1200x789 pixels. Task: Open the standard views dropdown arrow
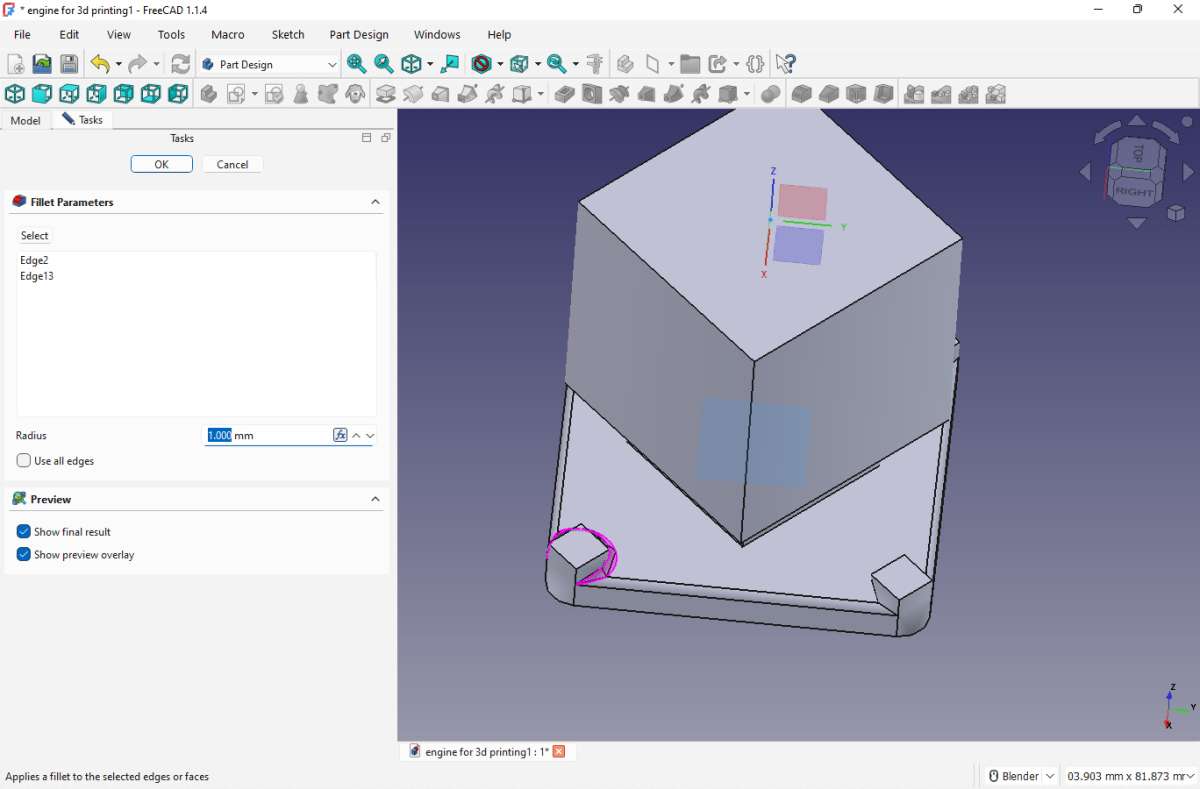pyautogui.click(x=430, y=64)
